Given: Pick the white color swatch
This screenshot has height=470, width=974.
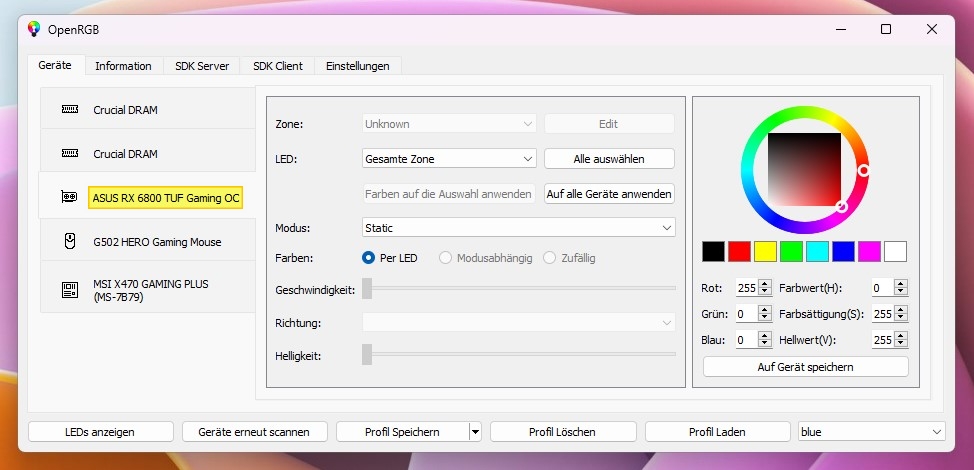Looking at the screenshot, I should 895,251.
